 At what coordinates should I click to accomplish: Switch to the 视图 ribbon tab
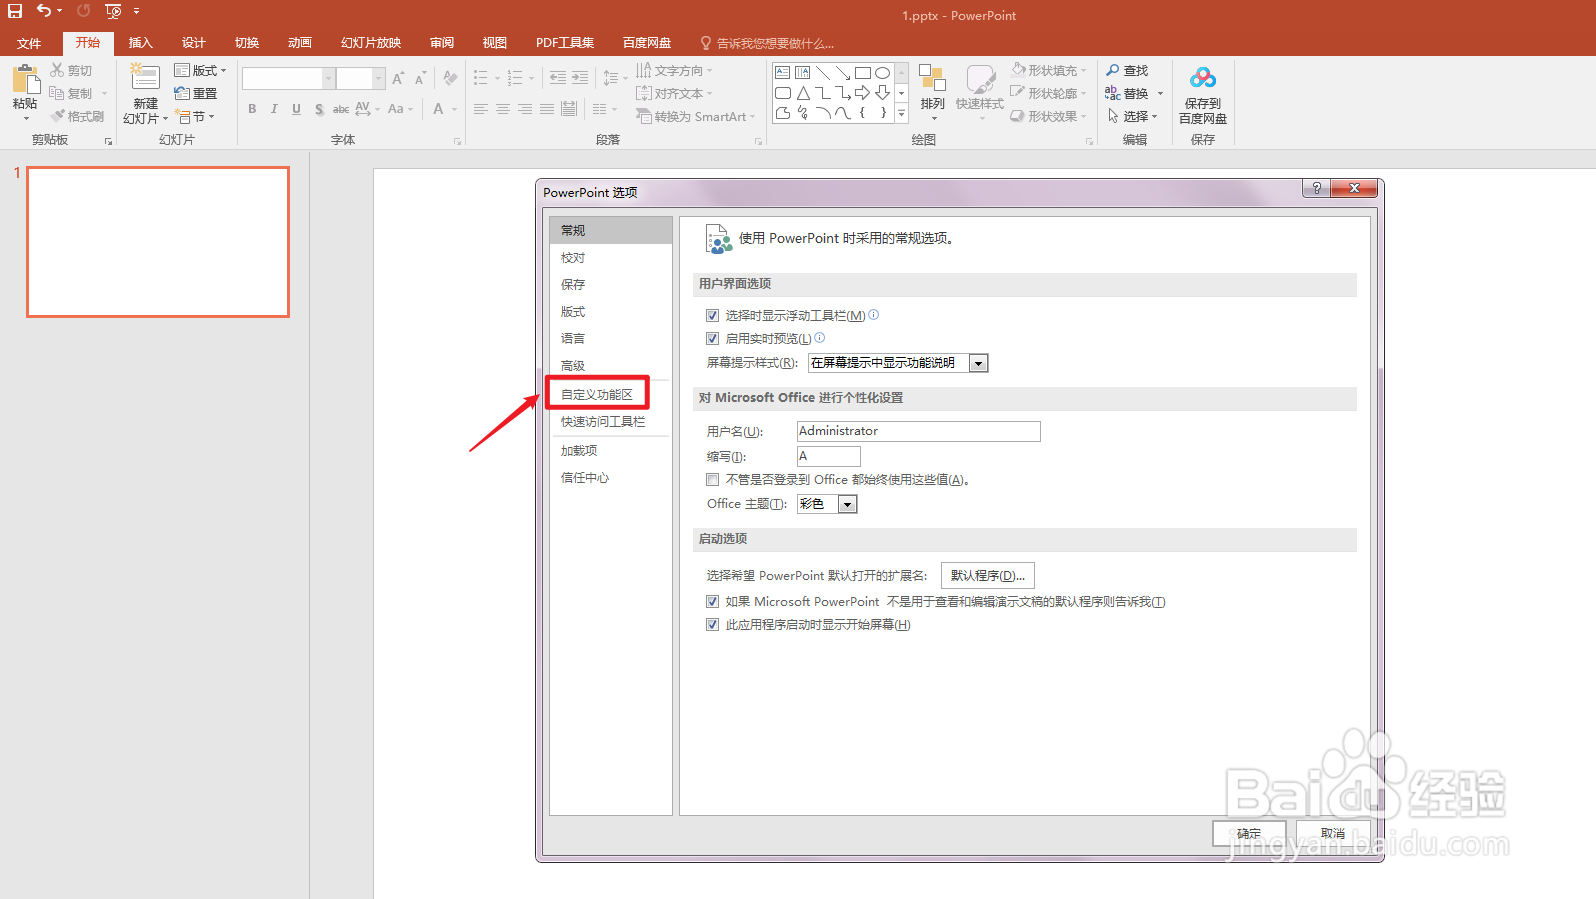pyautogui.click(x=495, y=43)
